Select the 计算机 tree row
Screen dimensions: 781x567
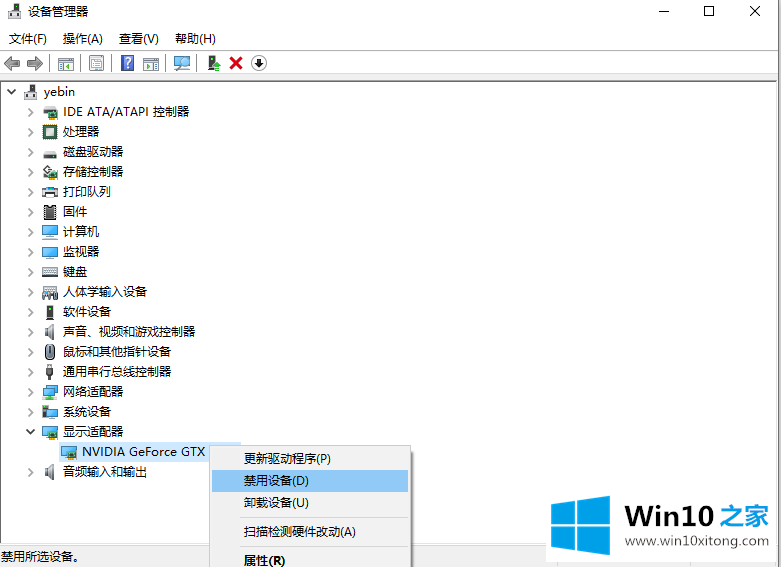[x=81, y=232]
